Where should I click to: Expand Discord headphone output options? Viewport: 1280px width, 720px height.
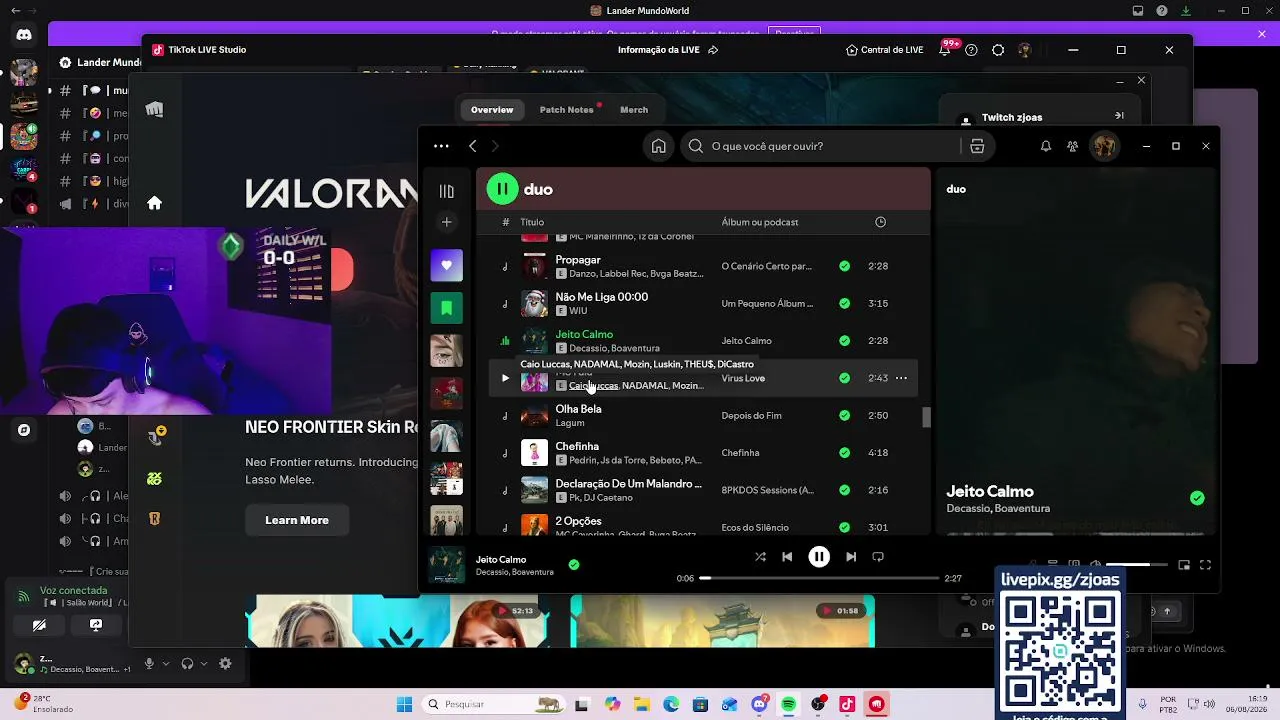204,664
